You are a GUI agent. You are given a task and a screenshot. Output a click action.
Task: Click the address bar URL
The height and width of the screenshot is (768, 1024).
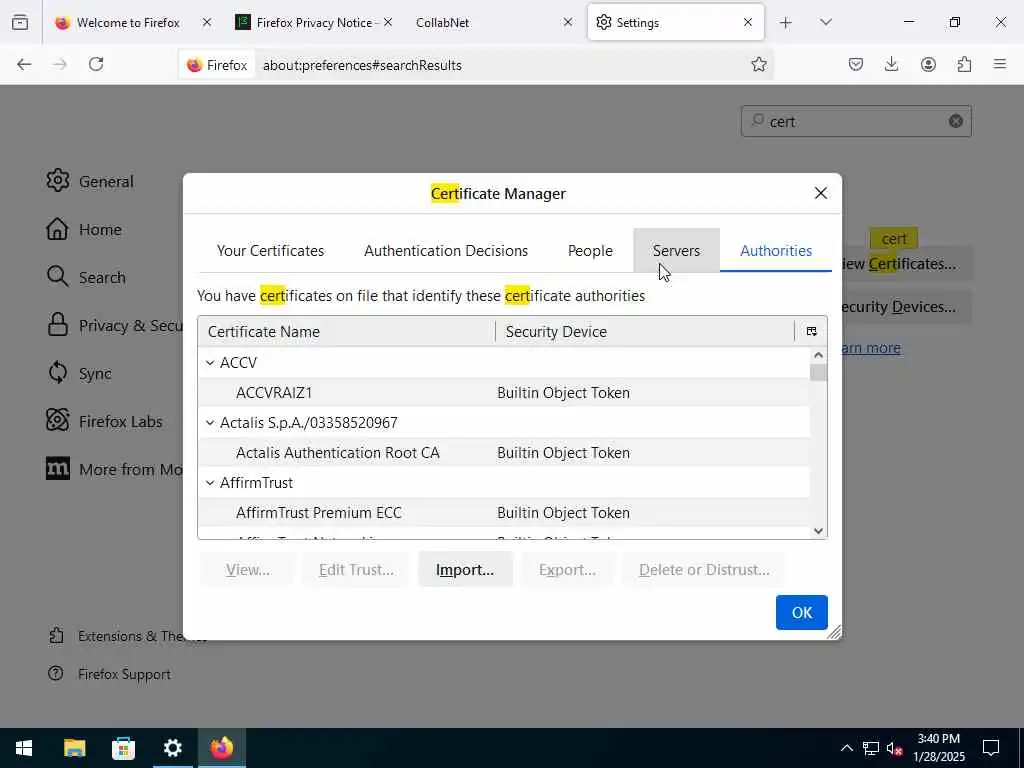point(362,65)
